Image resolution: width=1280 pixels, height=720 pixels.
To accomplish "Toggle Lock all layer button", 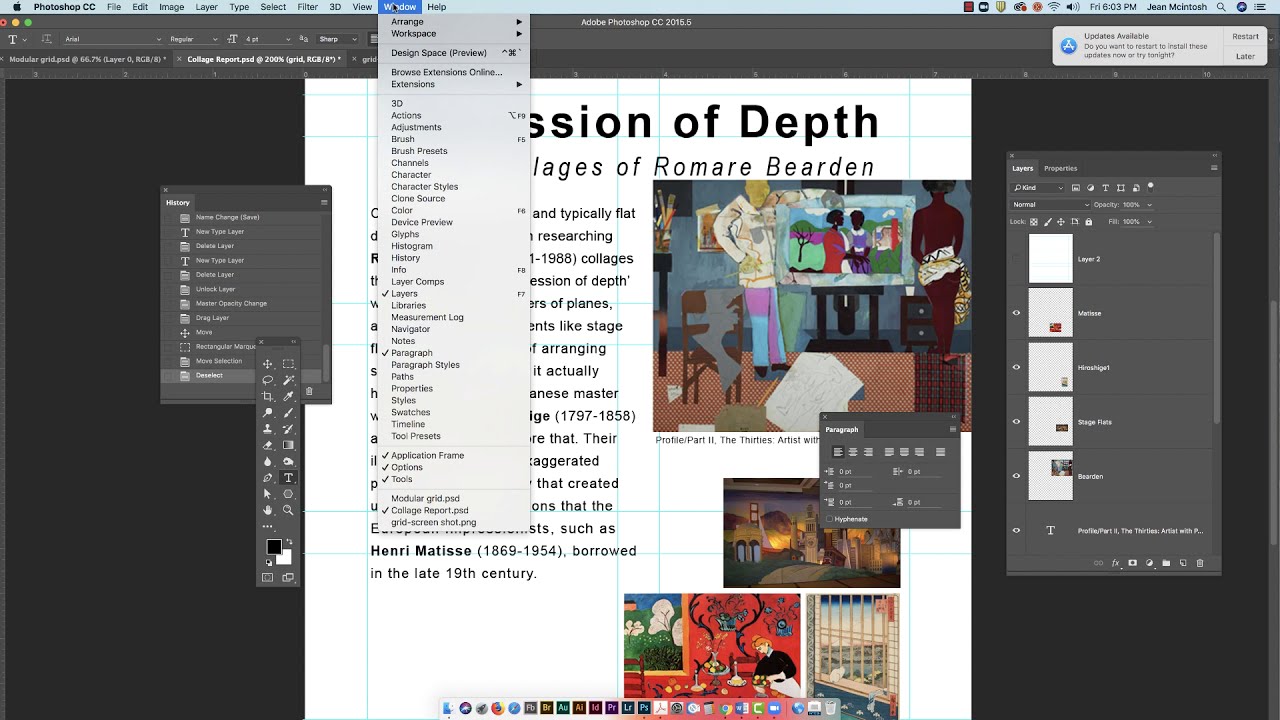I will pyautogui.click(x=1089, y=221).
